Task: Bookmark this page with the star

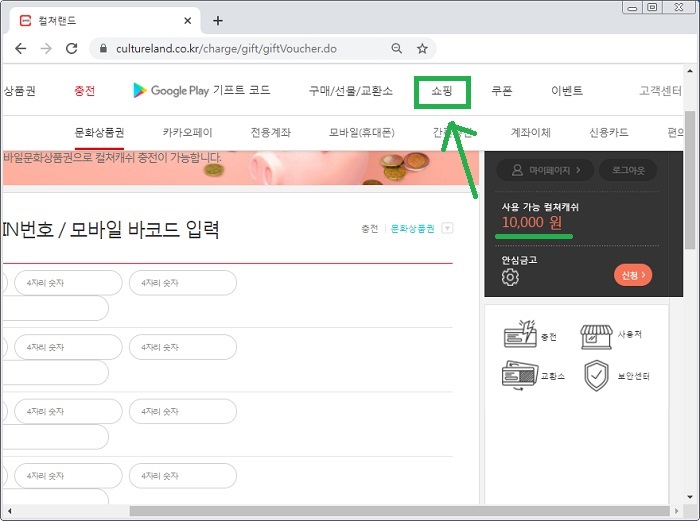Action: [422, 48]
